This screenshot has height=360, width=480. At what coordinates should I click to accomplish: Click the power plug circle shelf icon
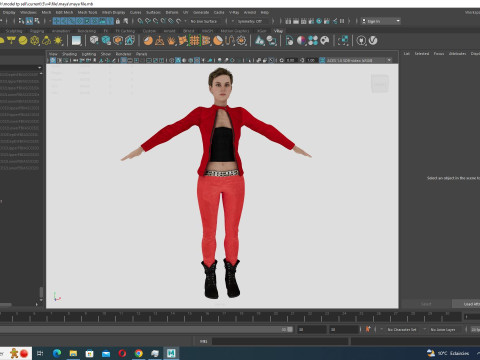point(361,41)
